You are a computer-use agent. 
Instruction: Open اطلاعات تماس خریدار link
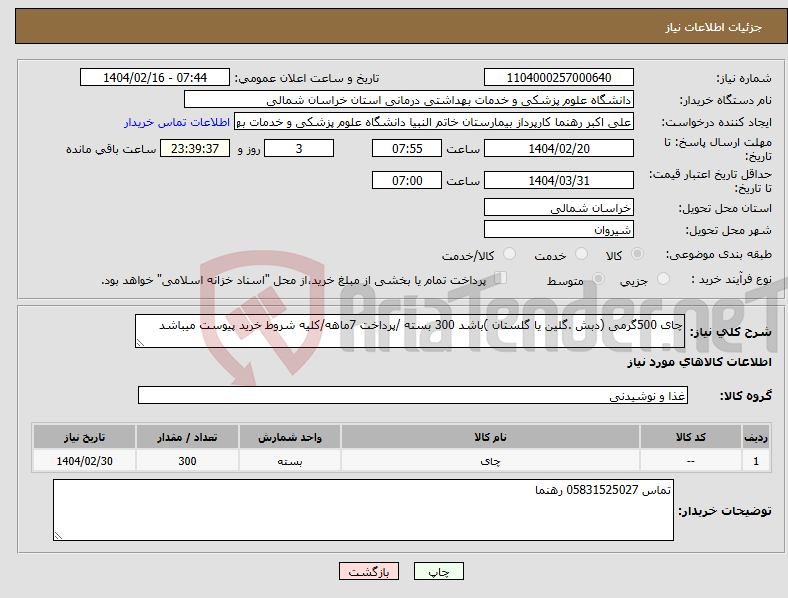(x=177, y=122)
